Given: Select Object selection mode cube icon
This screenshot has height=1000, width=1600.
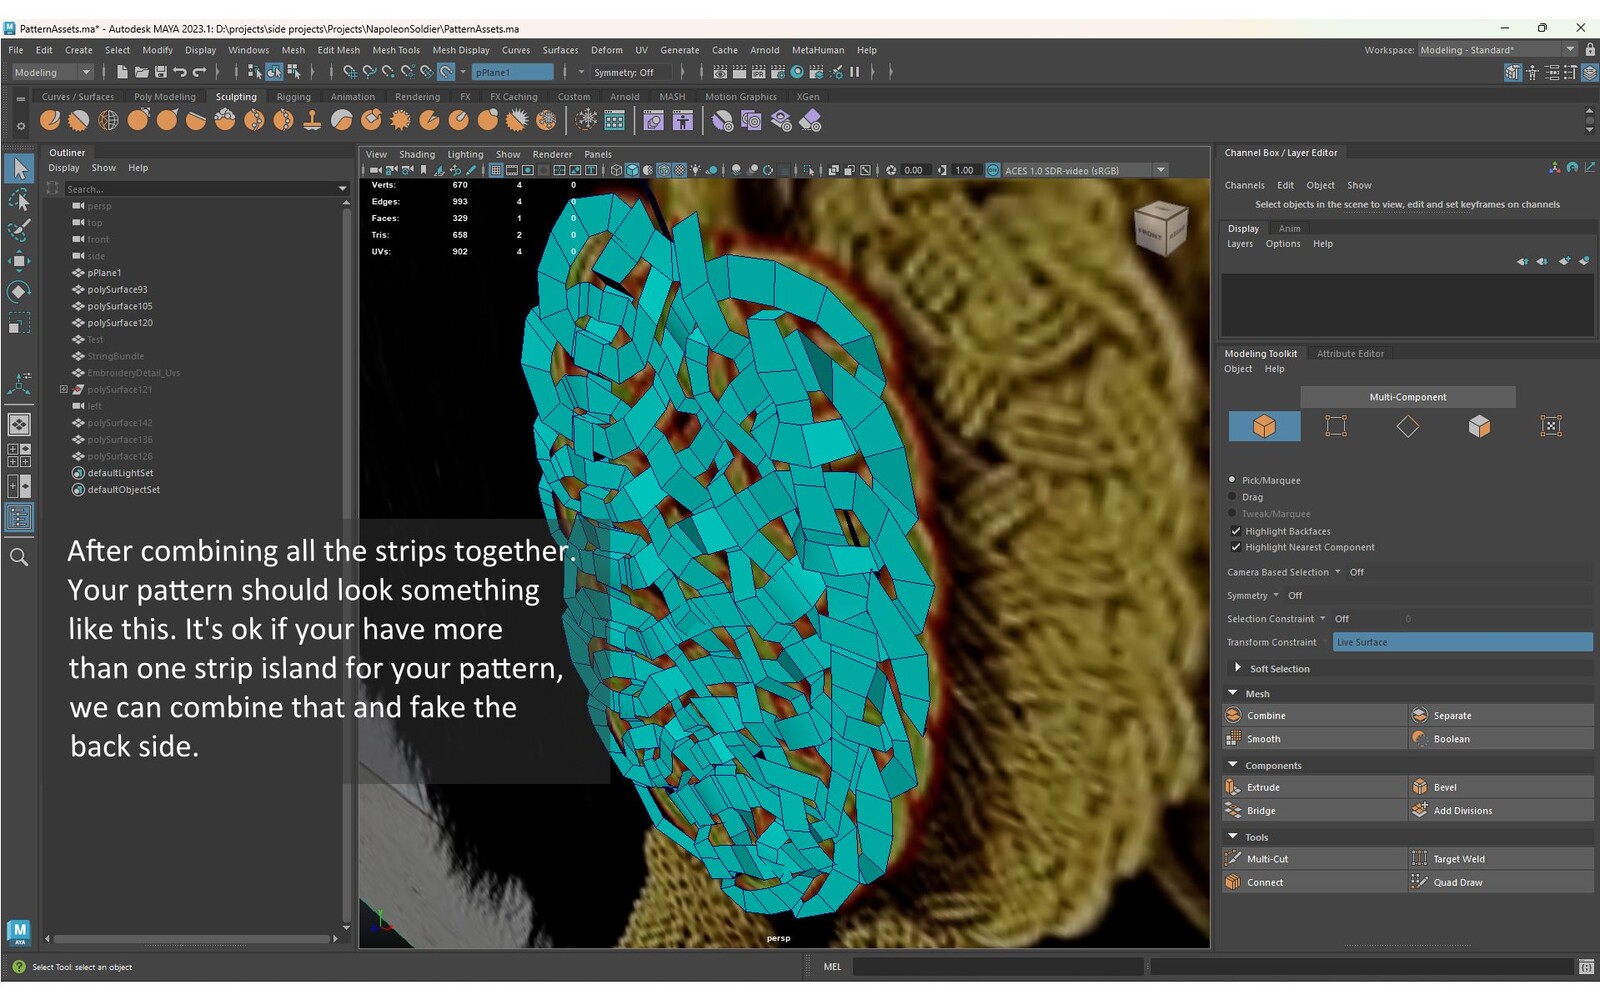Looking at the screenshot, I should [x=1264, y=426].
